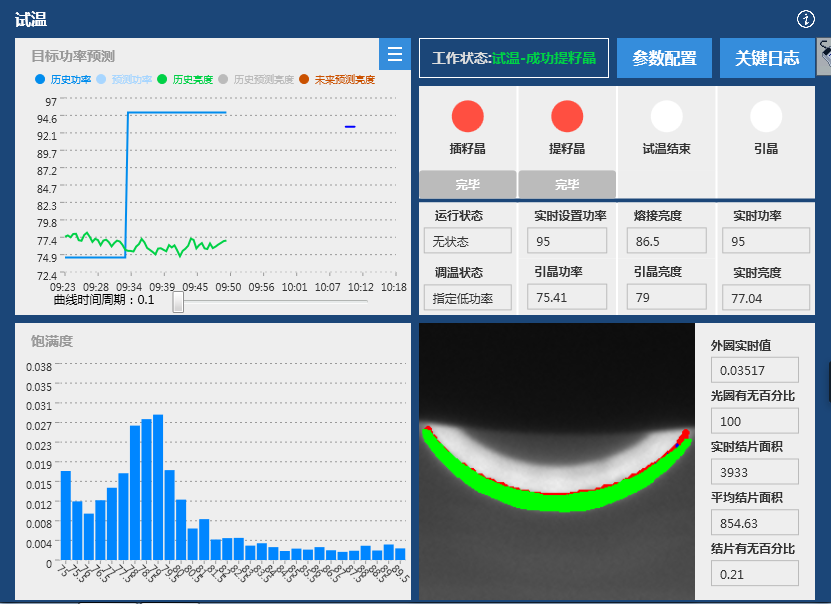
Task: Click the pin icon at the top right edge
Action: [824, 57]
